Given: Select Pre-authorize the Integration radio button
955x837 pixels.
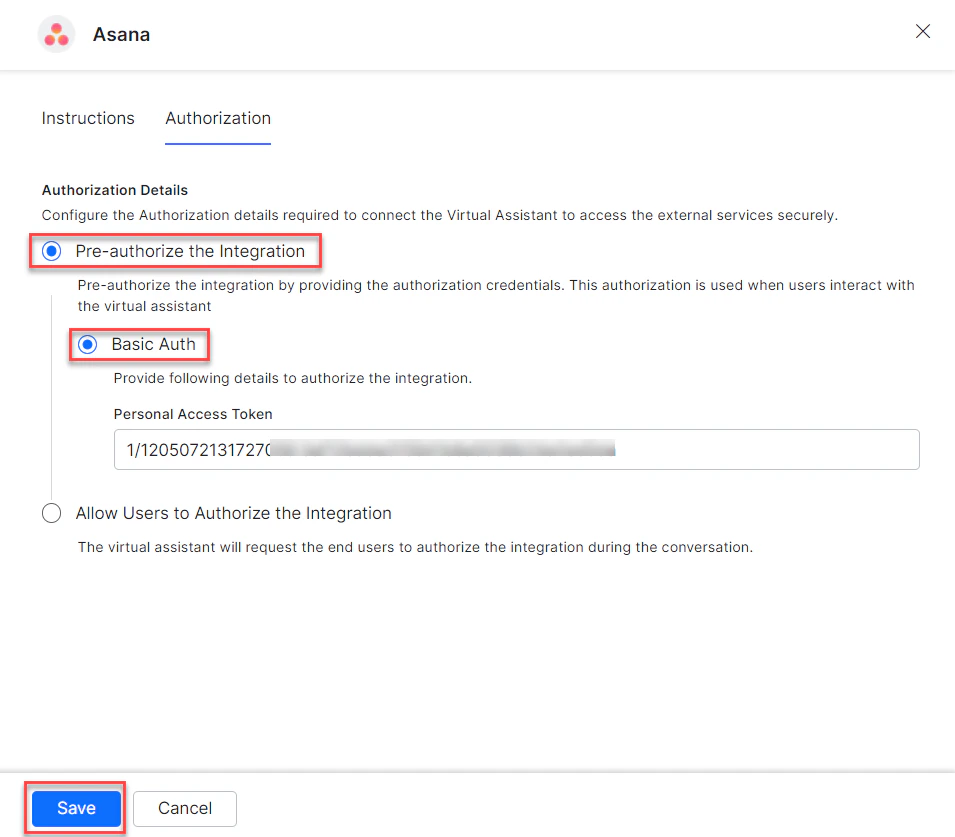Looking at the screenshot, I should [x=52, y=251].
